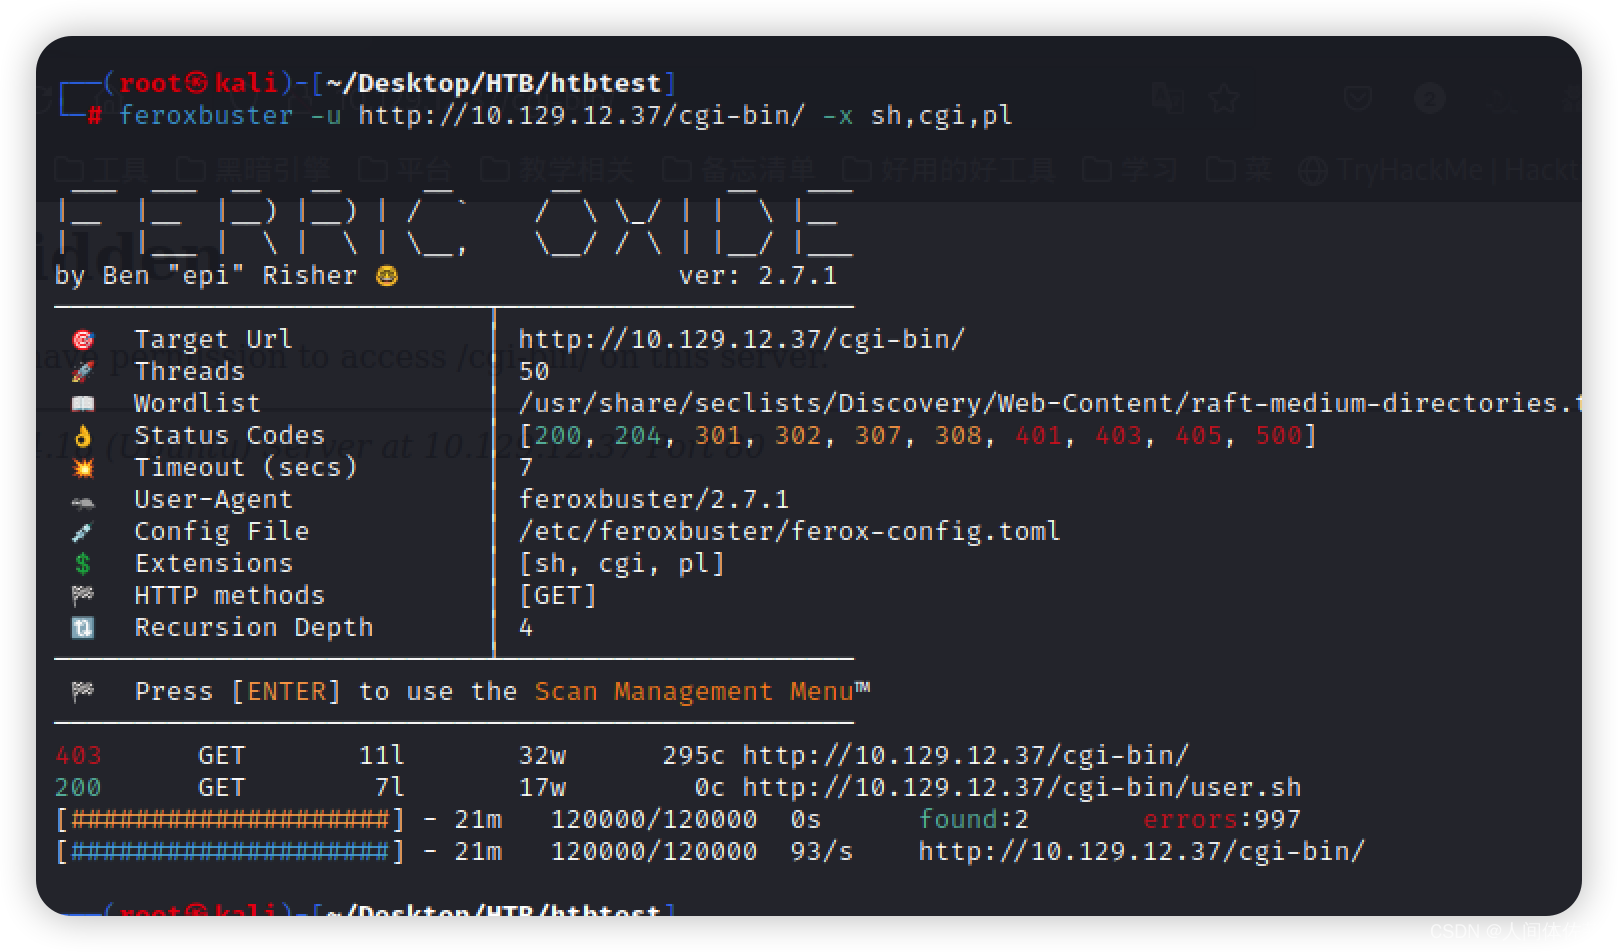1618x952 pixels.
Task: Click the 'feroxbuster' command word
Action: click(206, 116)
